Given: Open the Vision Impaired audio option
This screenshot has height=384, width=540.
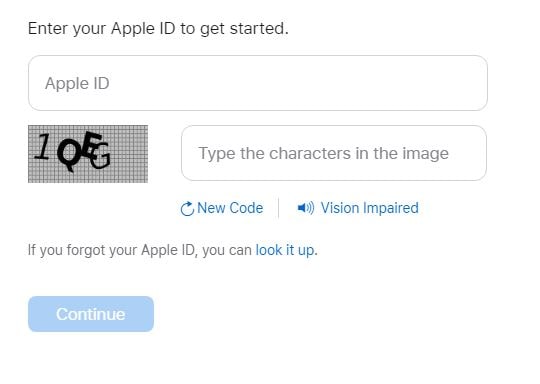Looking at the screenshot, I should [x=370, y=208].
